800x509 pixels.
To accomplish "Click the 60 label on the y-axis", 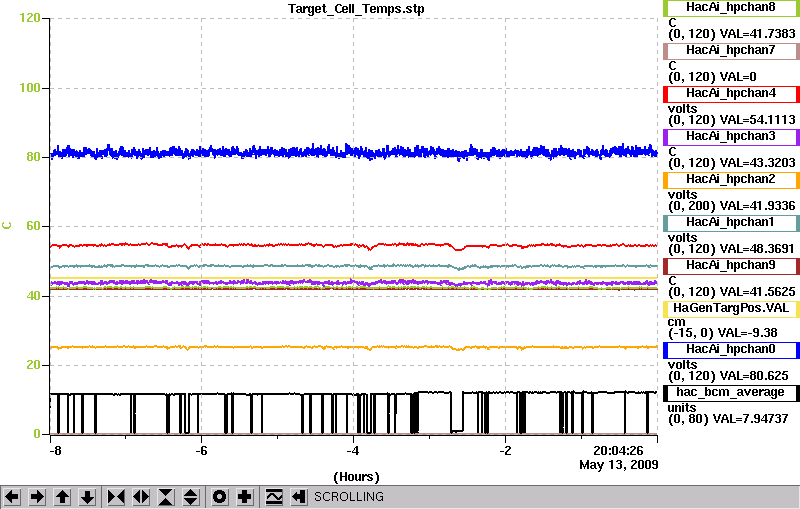I will tap(33, 226).
